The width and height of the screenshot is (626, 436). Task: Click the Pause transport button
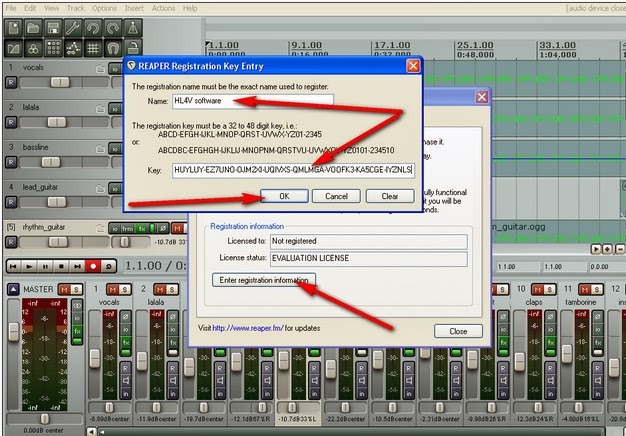tap(45, 266)
